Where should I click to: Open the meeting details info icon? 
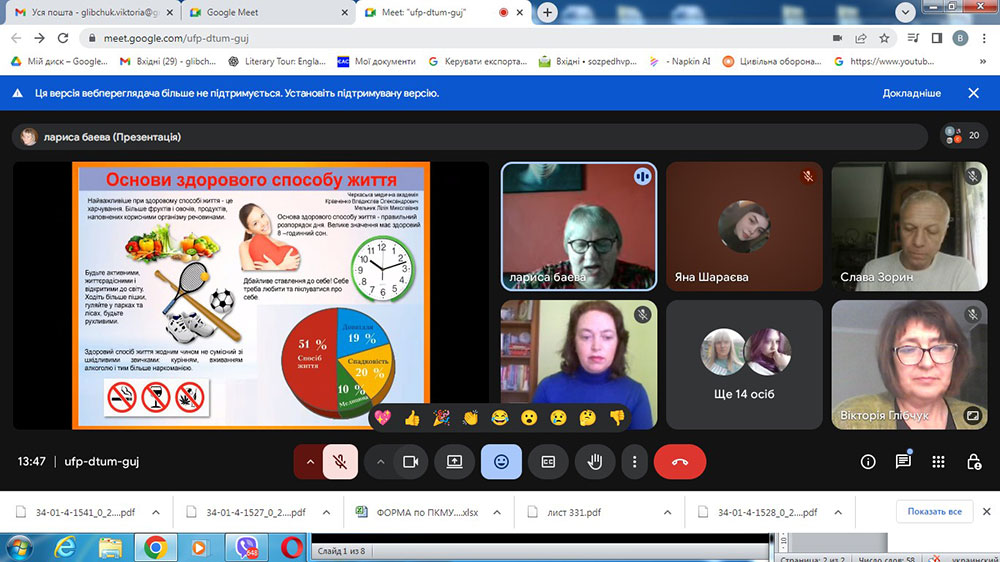[868, 462]
